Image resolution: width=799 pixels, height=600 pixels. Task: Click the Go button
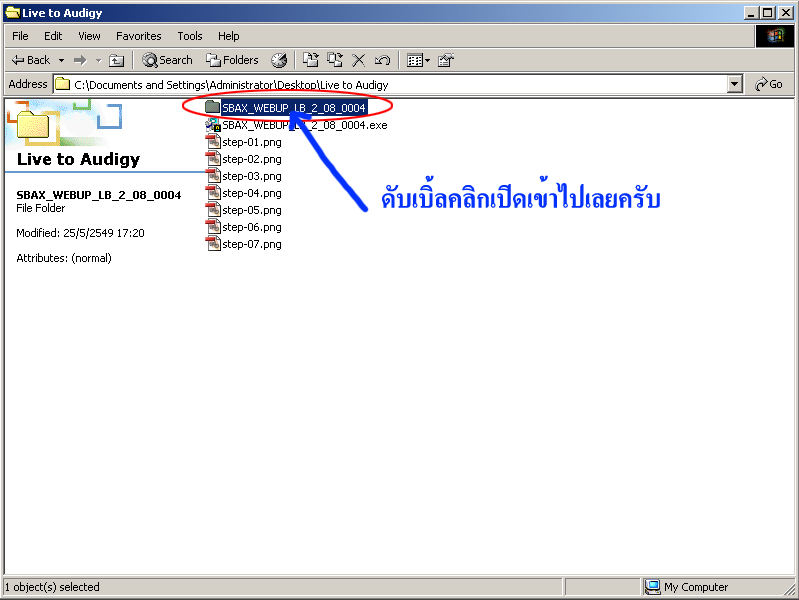pos(769,84)
